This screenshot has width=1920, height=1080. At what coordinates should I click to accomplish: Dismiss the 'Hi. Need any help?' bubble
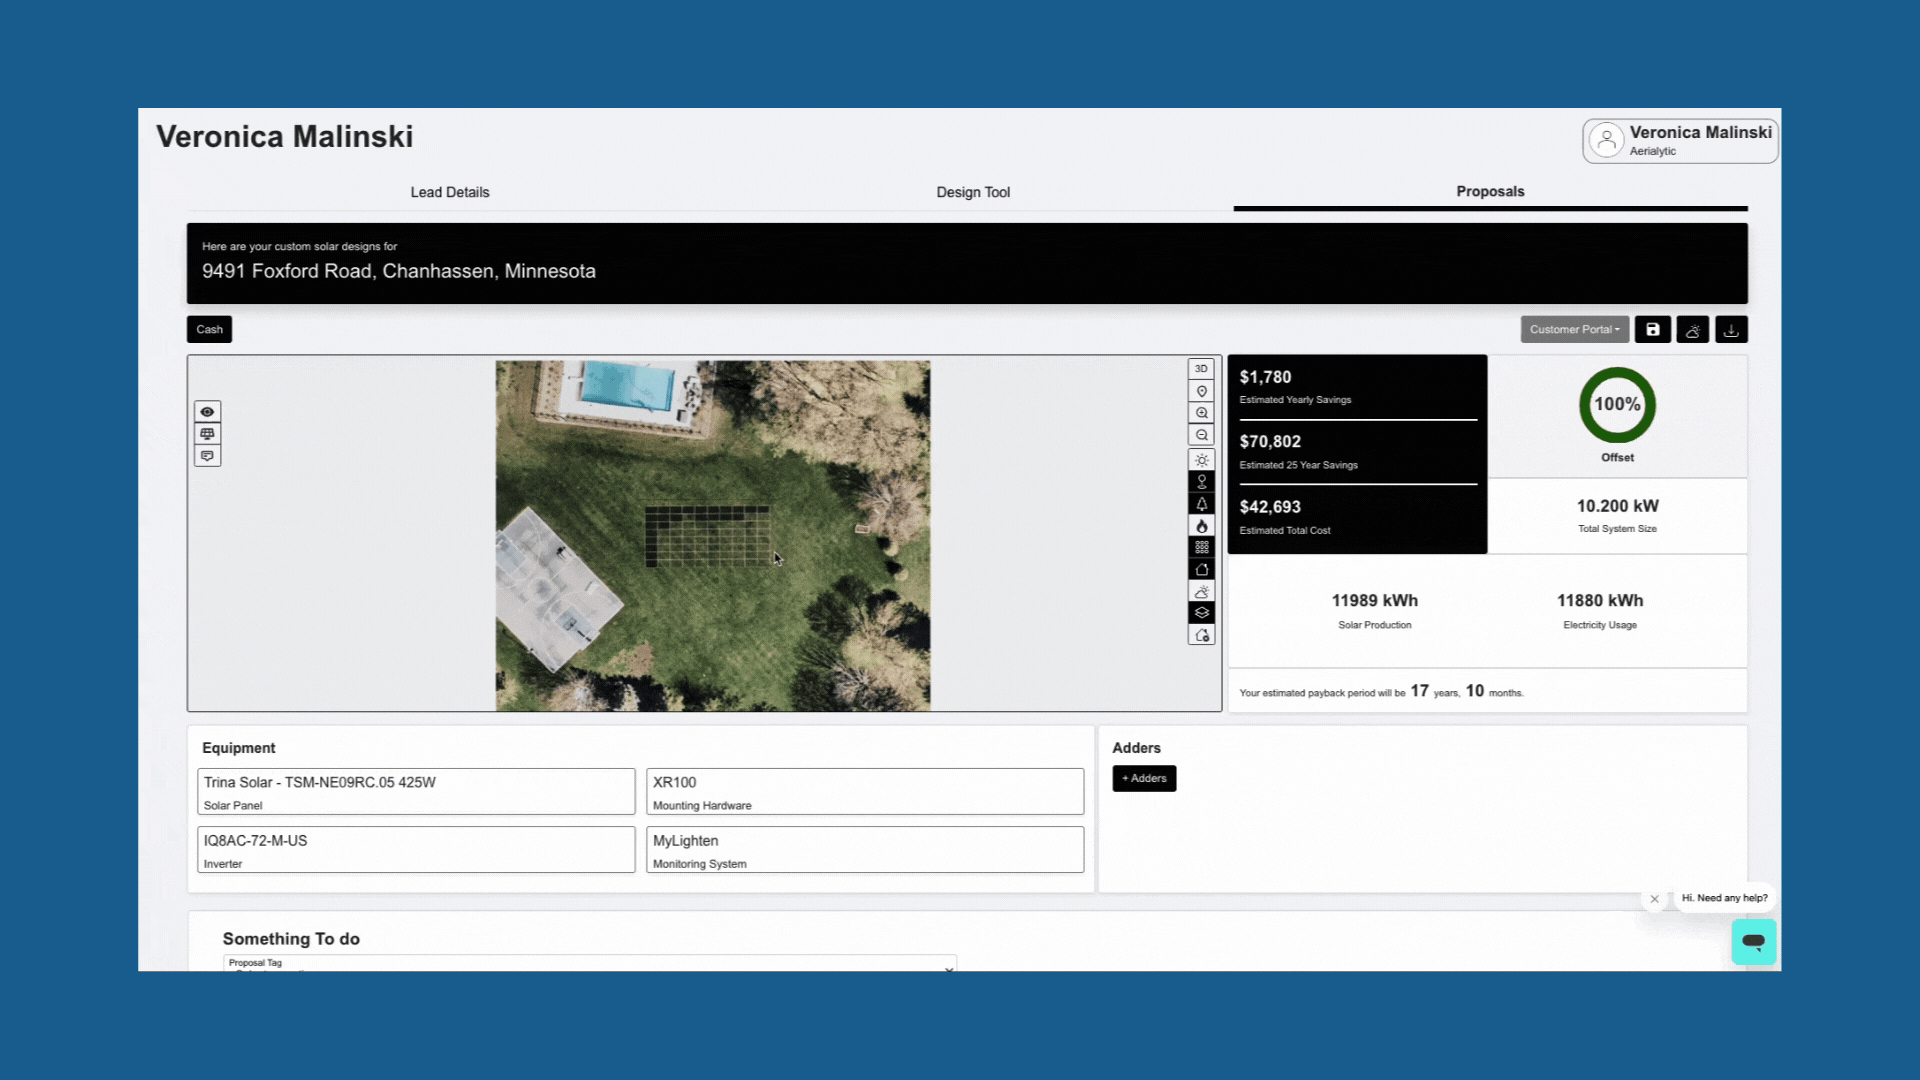pyautogui.click(x=1654, y=899)
